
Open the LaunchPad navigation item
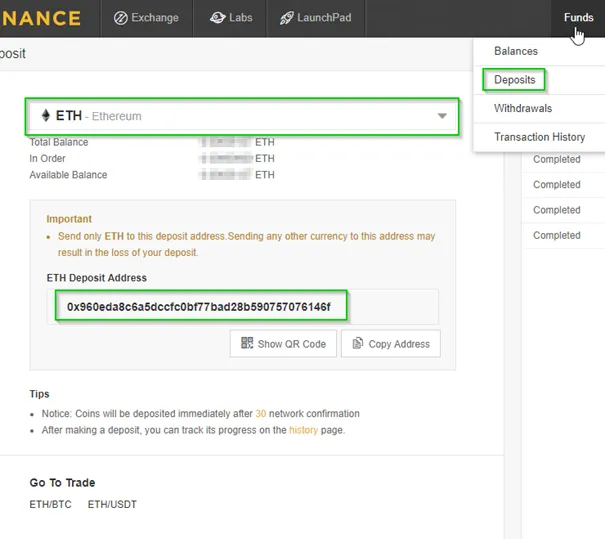pyautogui.click(x=316, y=18)
